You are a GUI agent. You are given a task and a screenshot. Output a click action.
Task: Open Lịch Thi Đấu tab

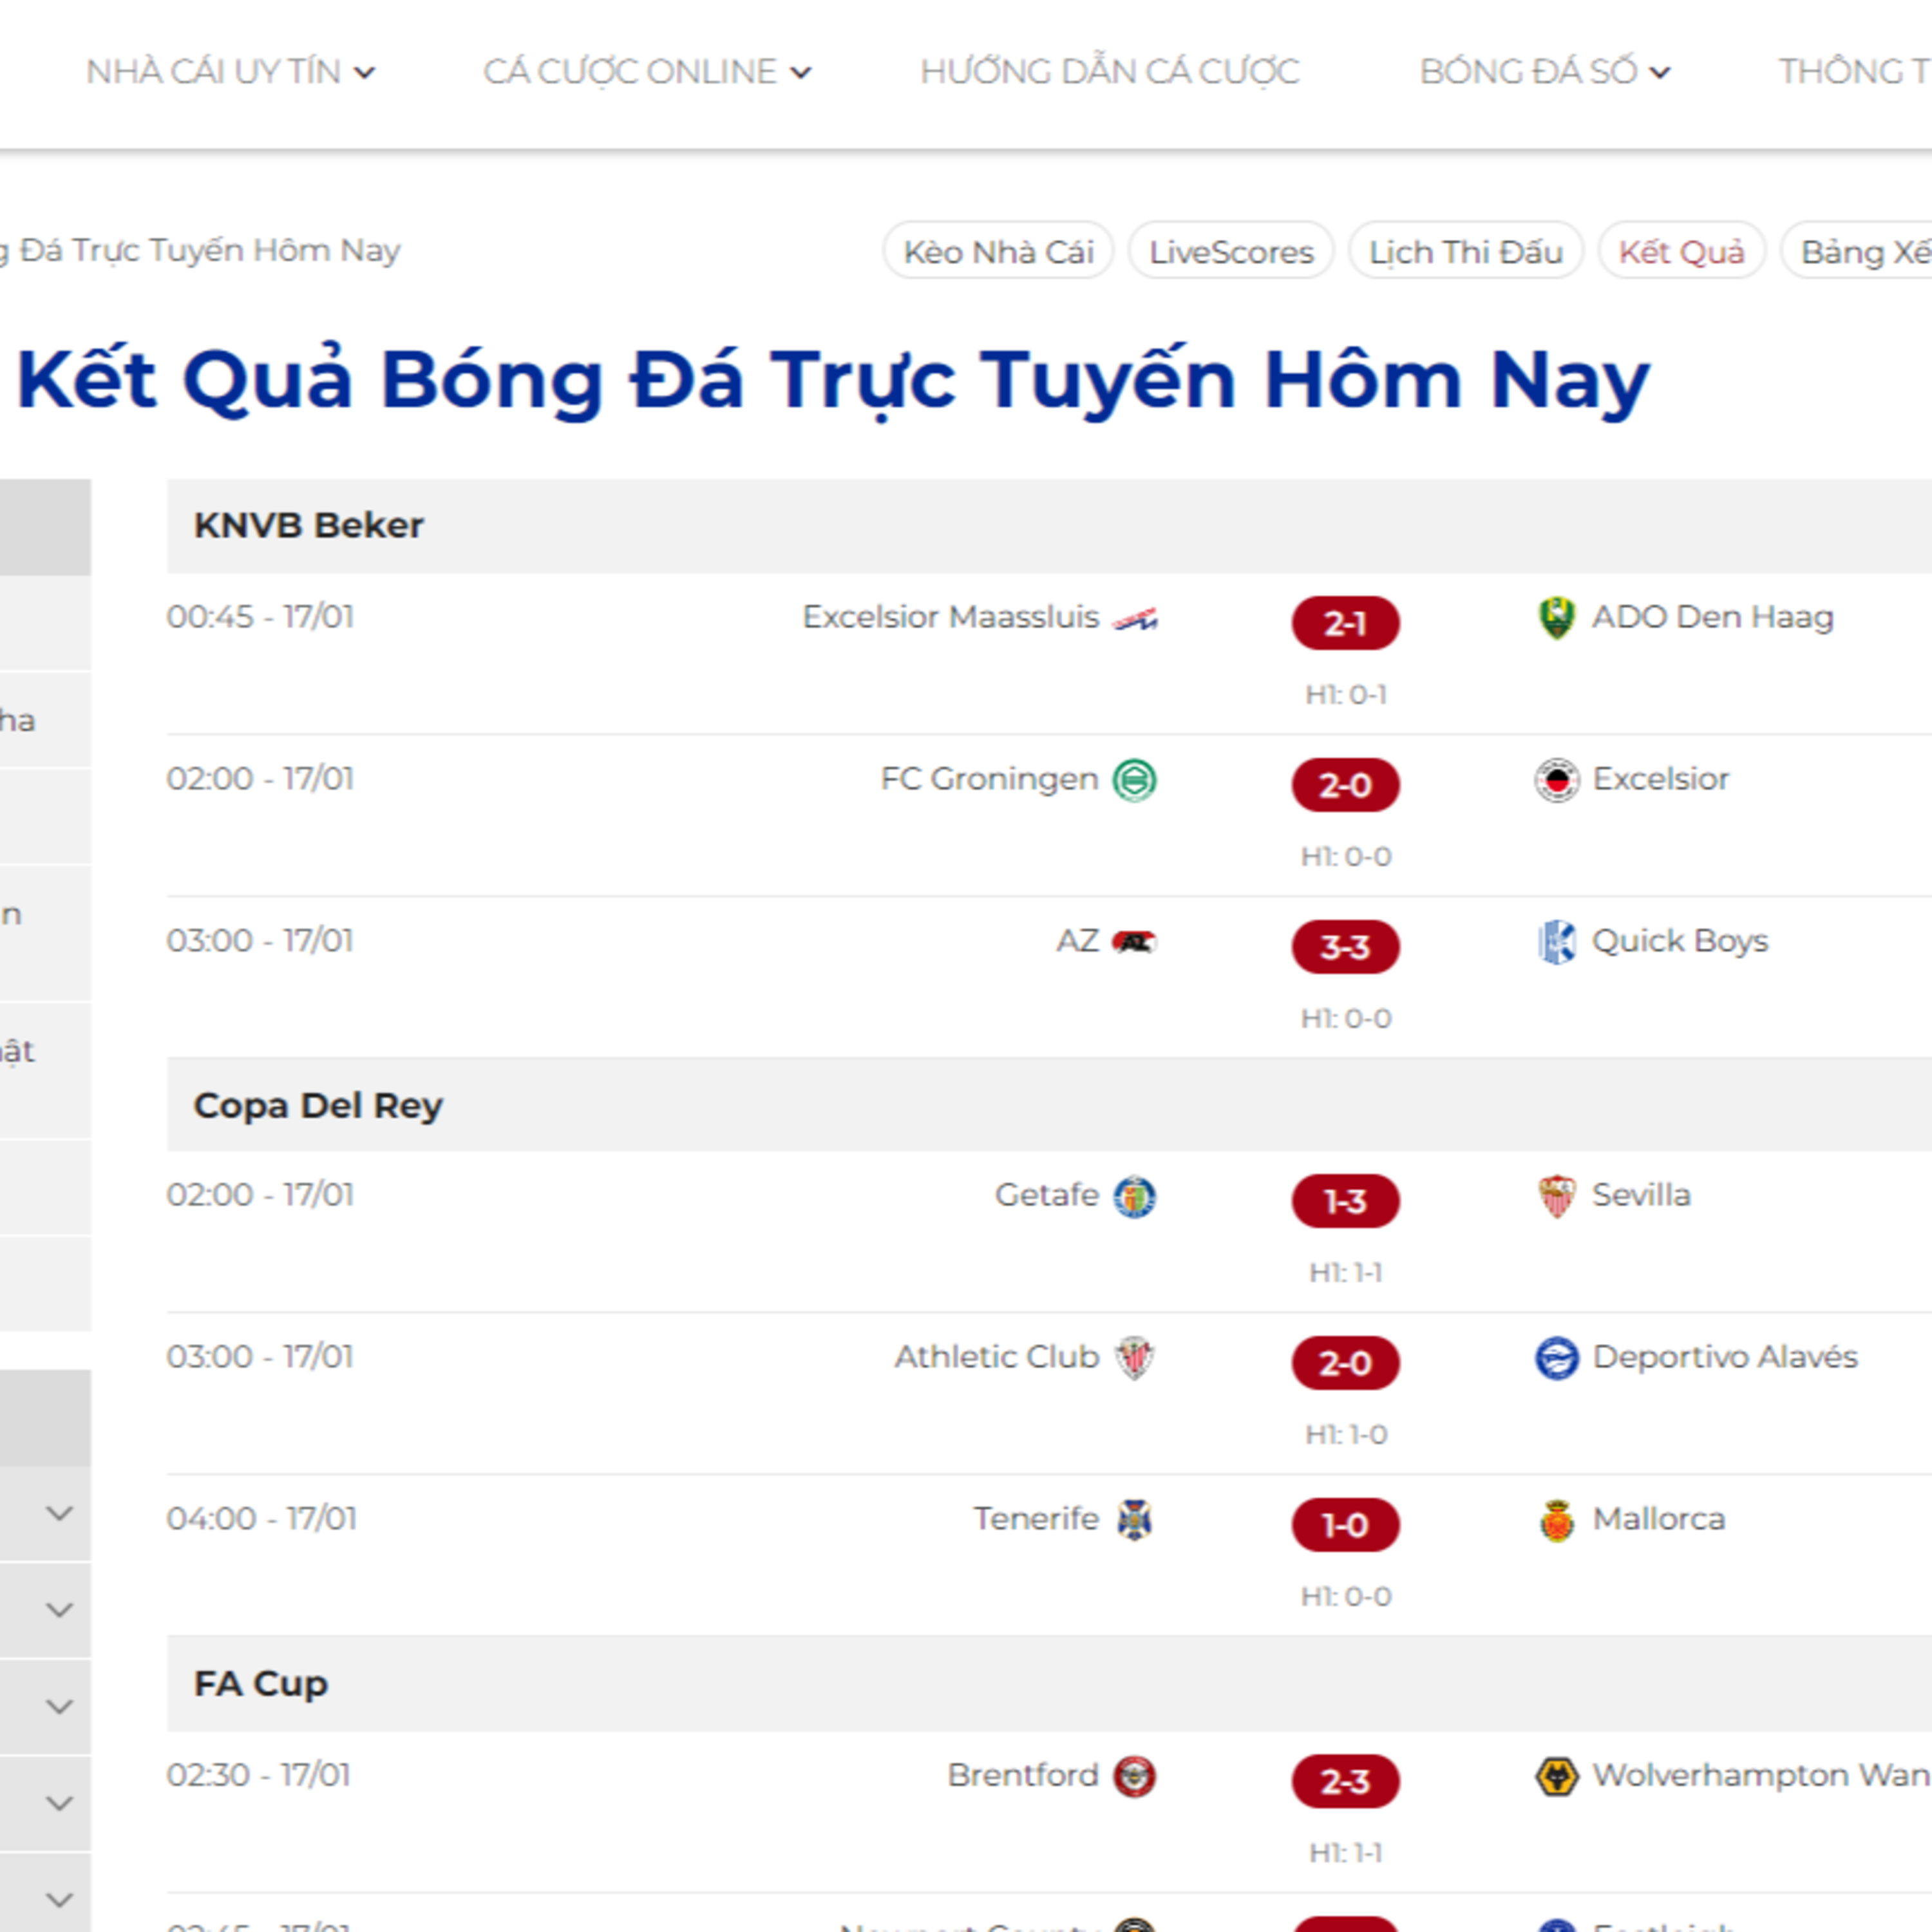1465,251
